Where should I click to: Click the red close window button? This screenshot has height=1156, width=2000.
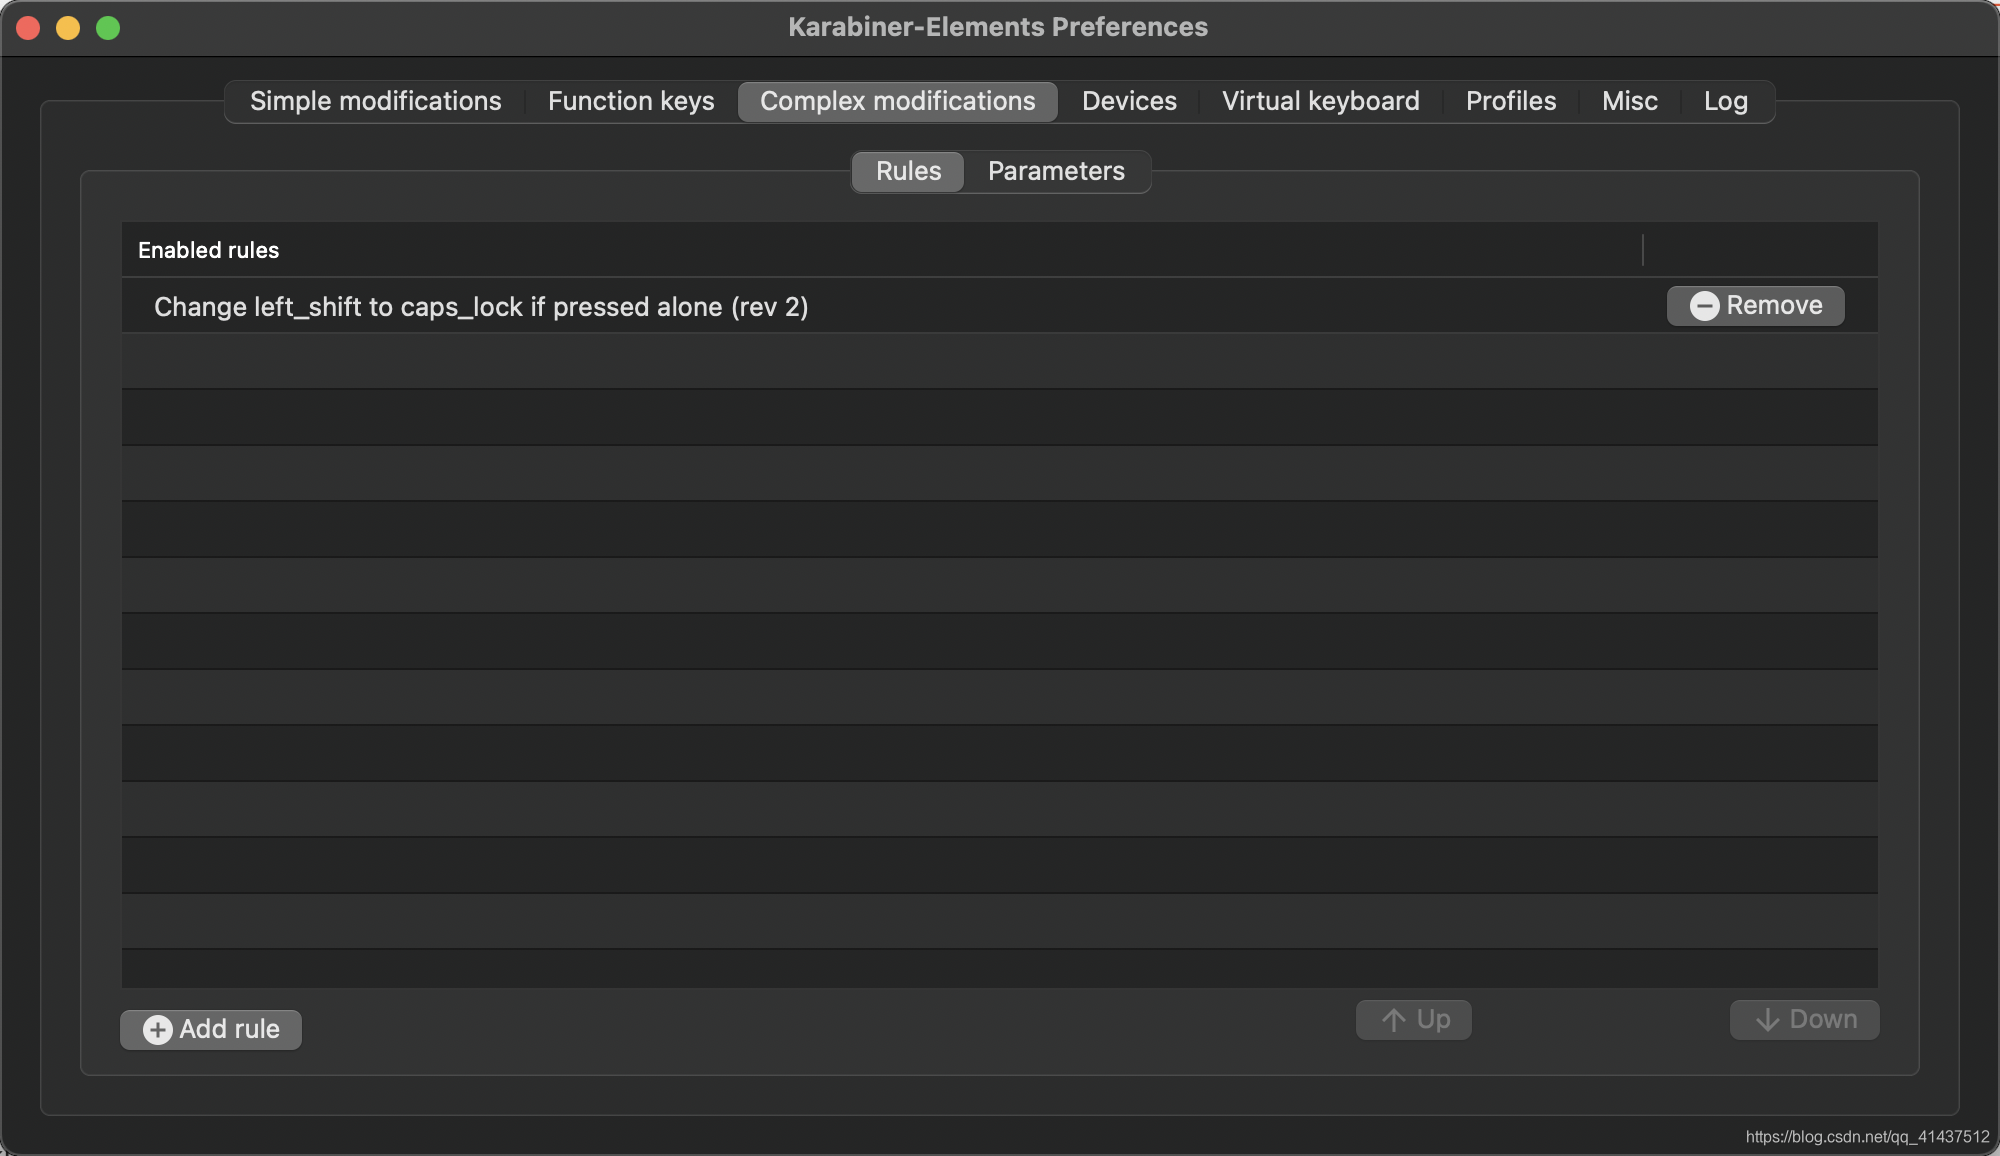pos(28,28)
